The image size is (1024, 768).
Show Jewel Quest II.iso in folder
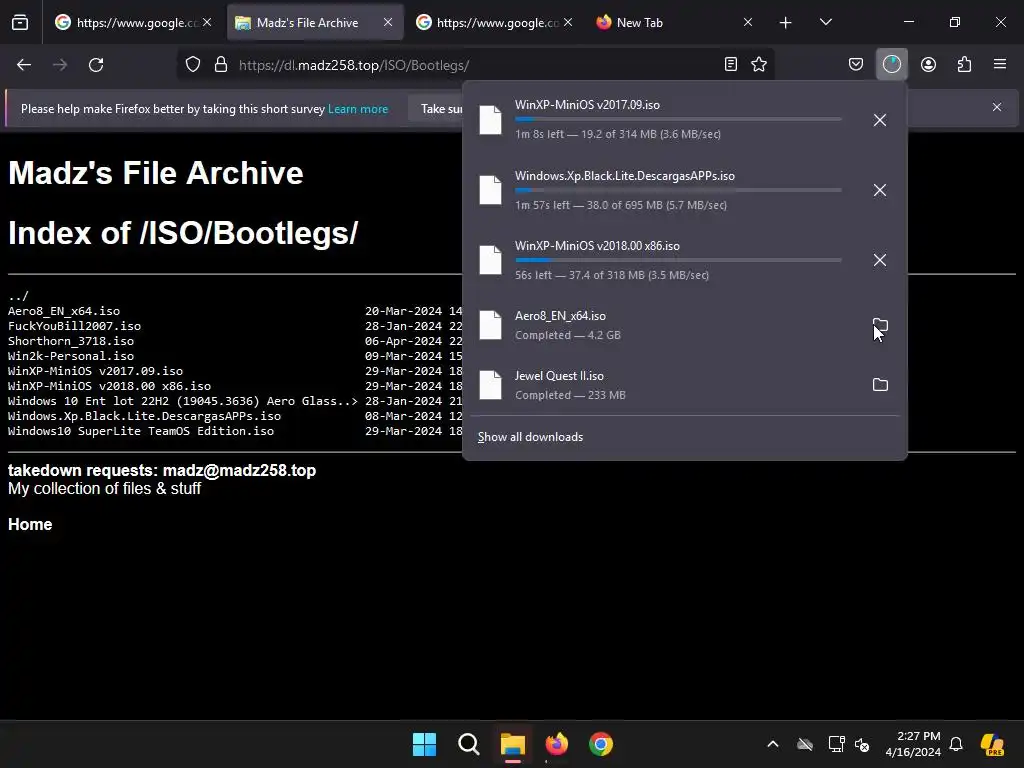(880, 385)
